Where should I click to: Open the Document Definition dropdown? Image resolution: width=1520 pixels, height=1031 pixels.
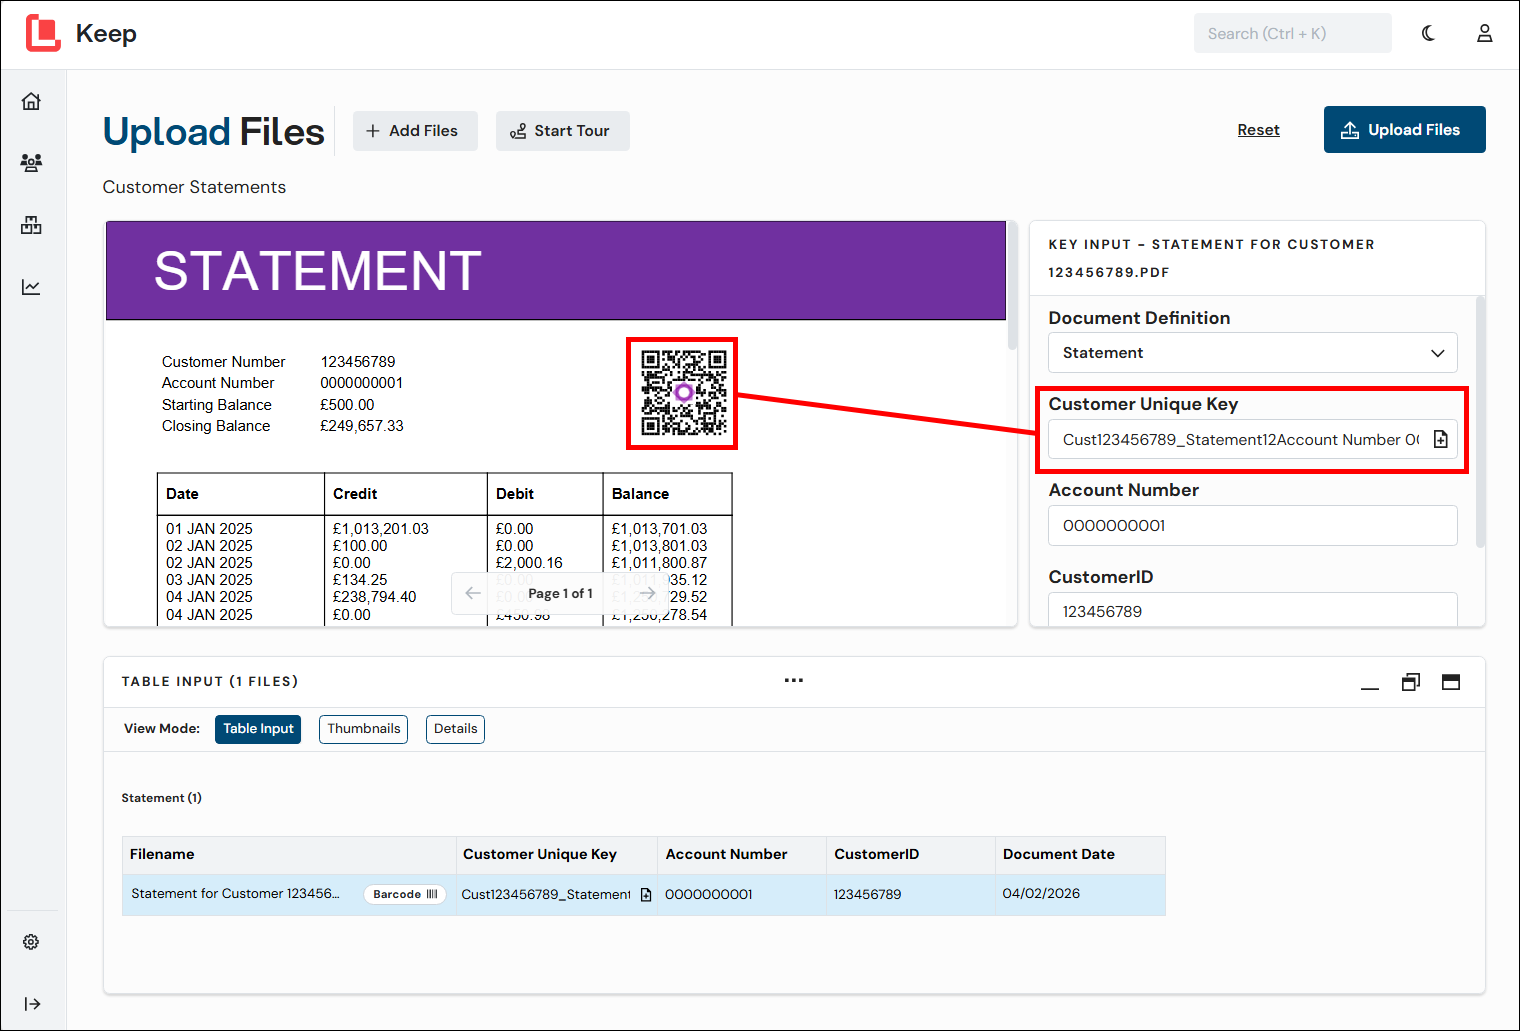pyautogui.click(x=1253, y=353)
